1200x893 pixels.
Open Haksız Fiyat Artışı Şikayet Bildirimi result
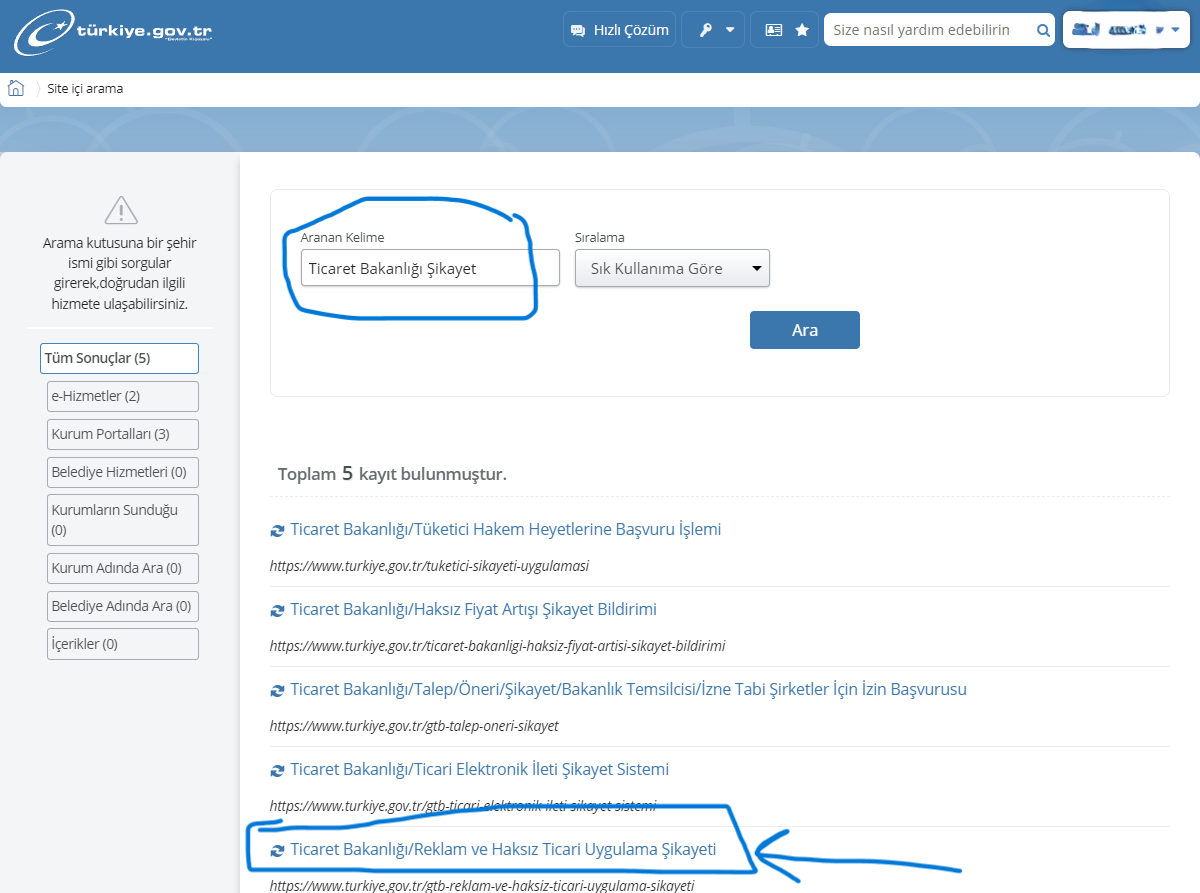(x=473, y=609)
